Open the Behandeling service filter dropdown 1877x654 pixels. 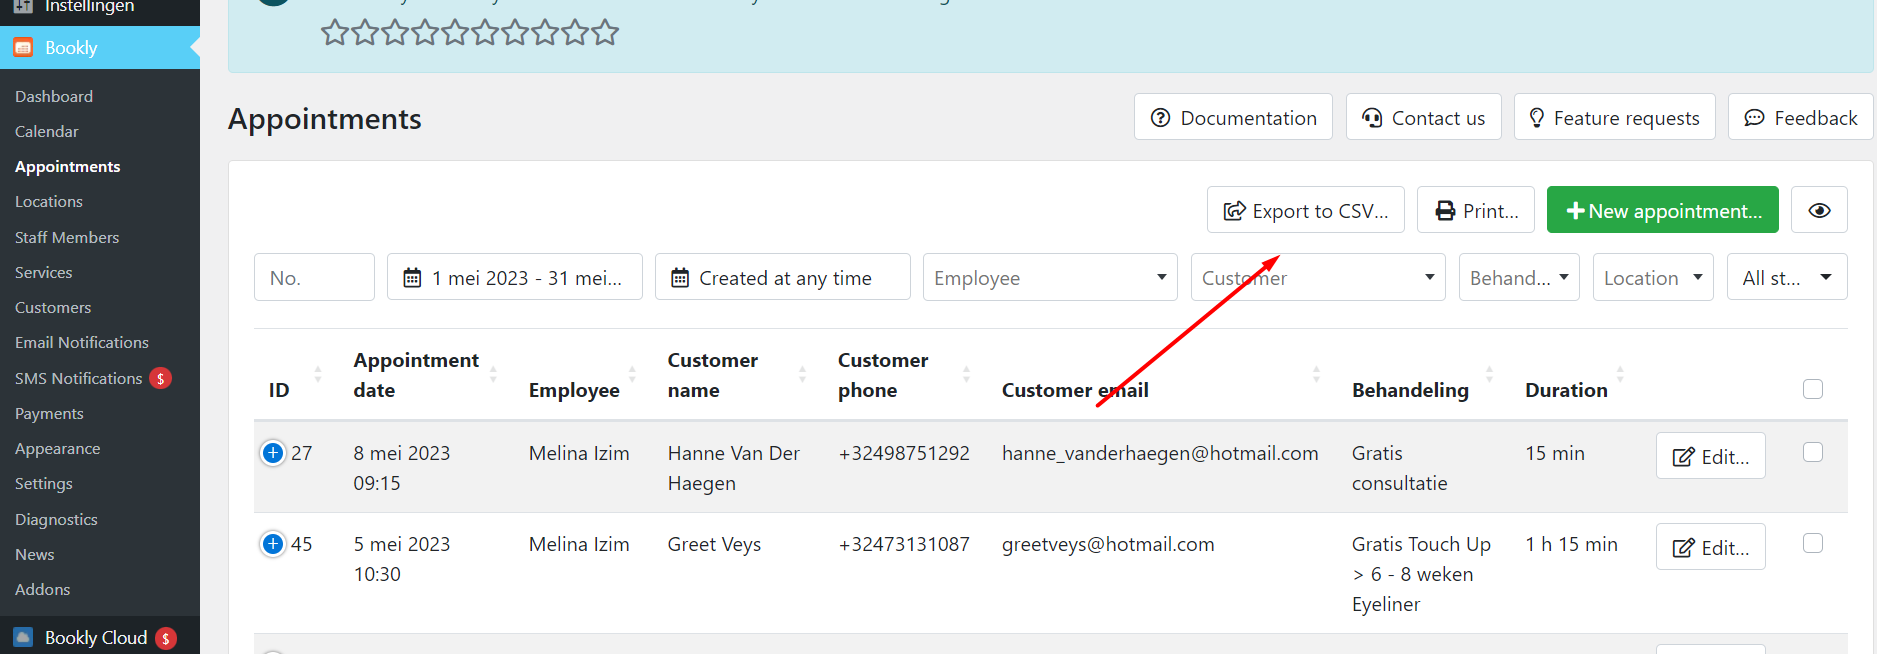(x=1519, y=277)
